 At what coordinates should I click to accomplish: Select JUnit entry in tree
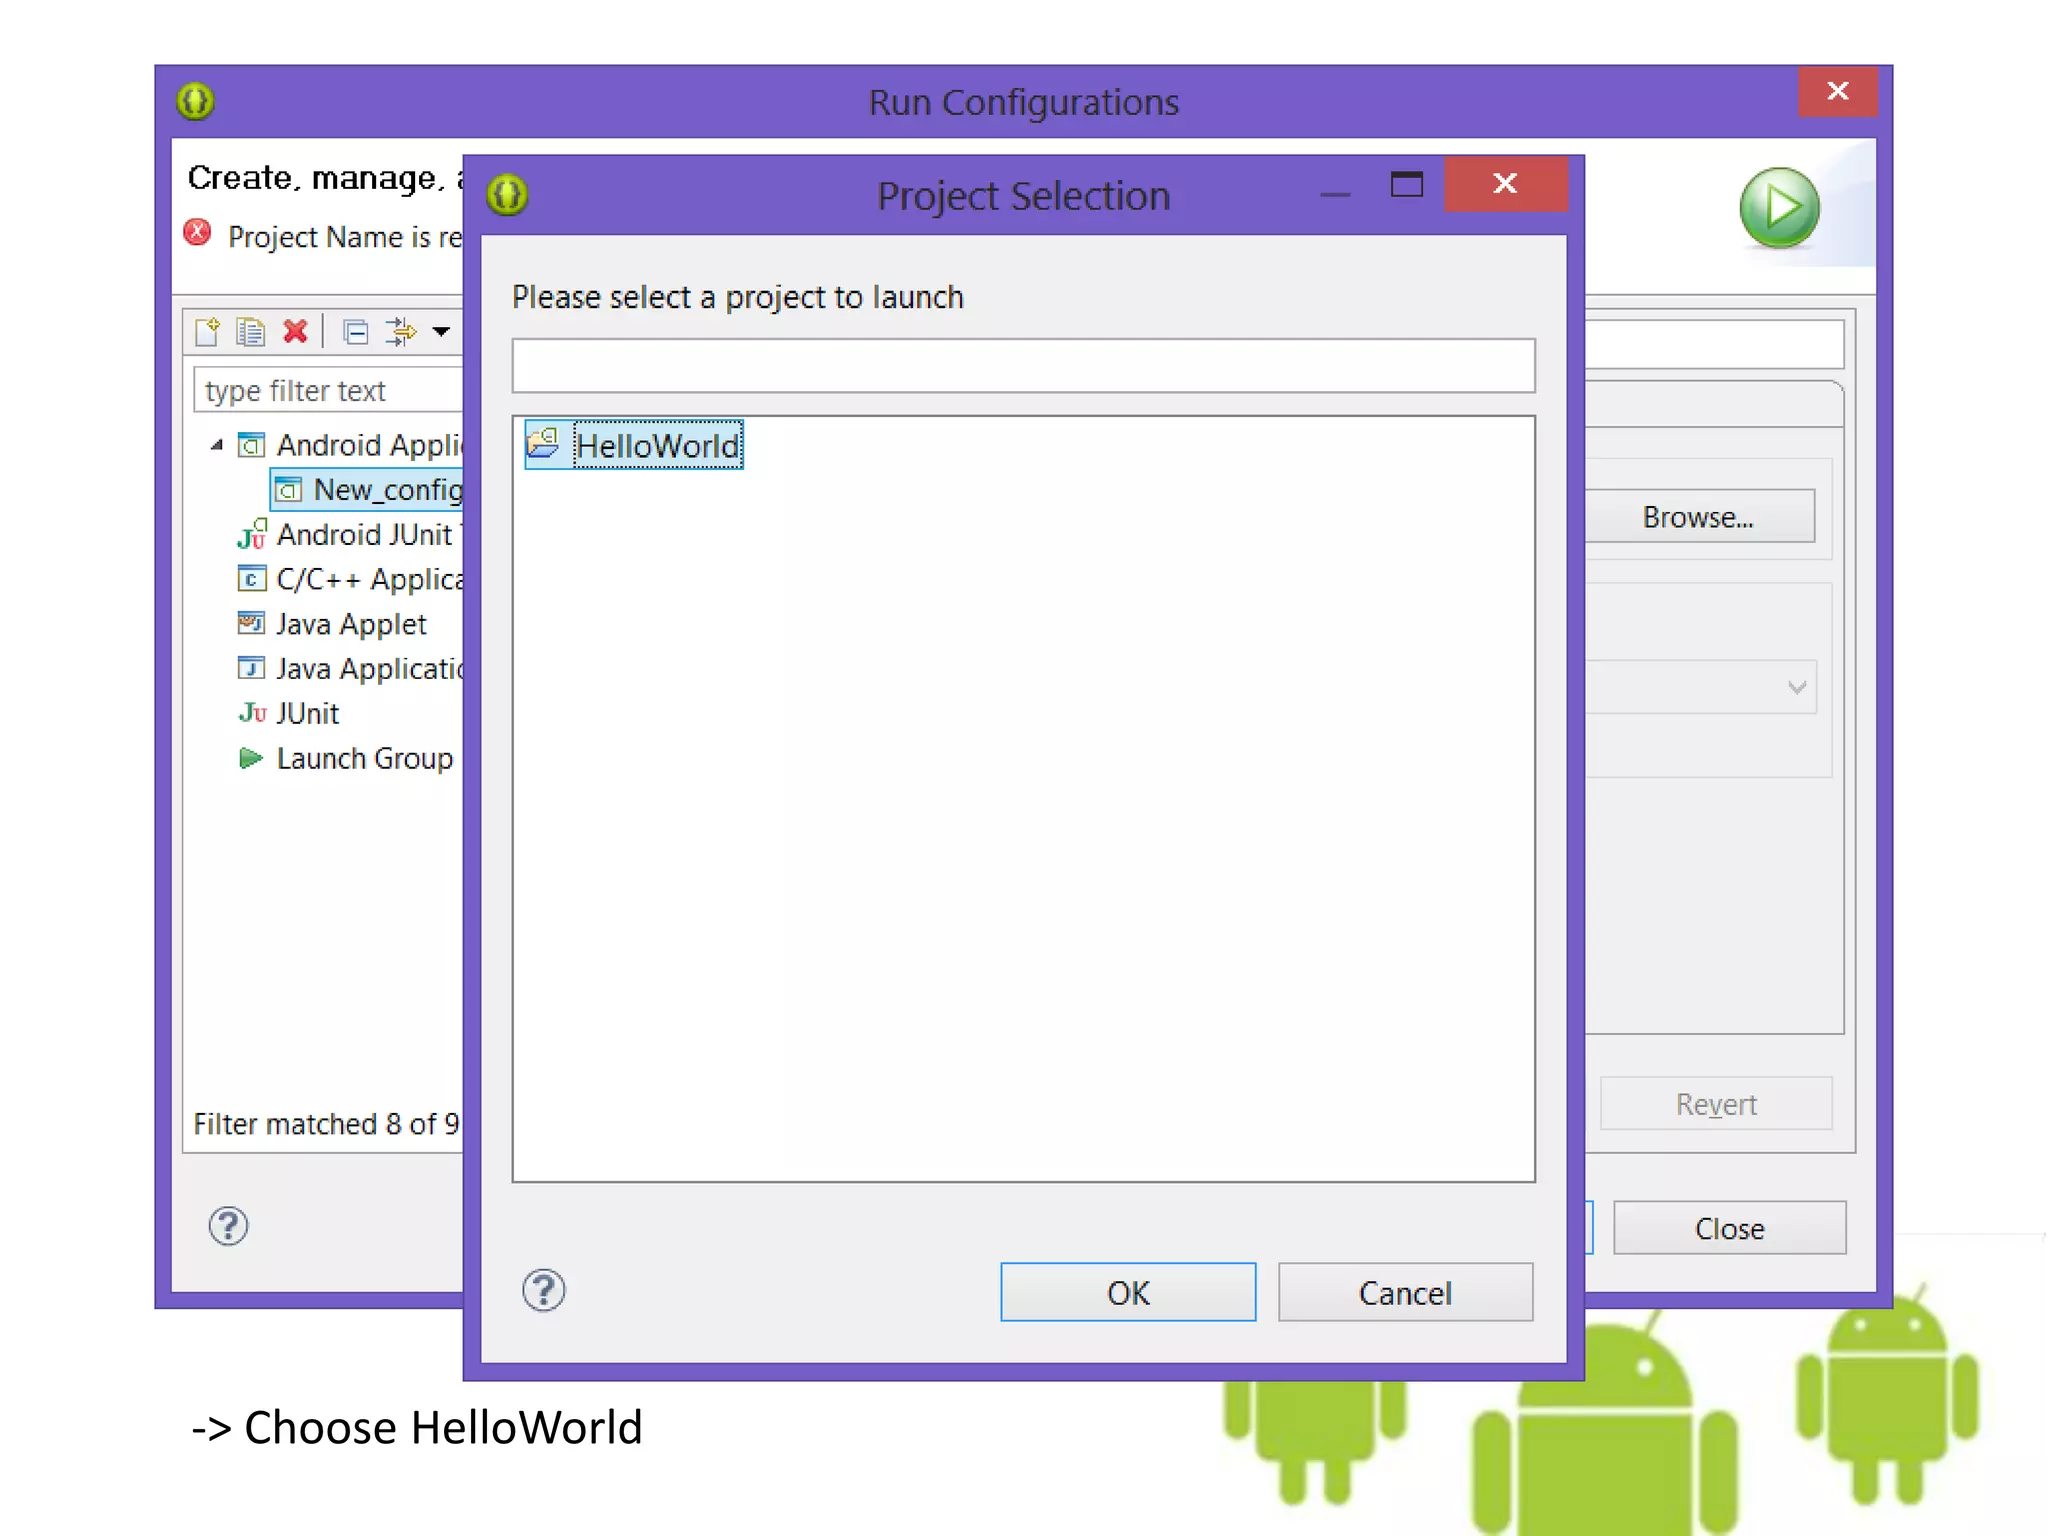tap(307, 713)
